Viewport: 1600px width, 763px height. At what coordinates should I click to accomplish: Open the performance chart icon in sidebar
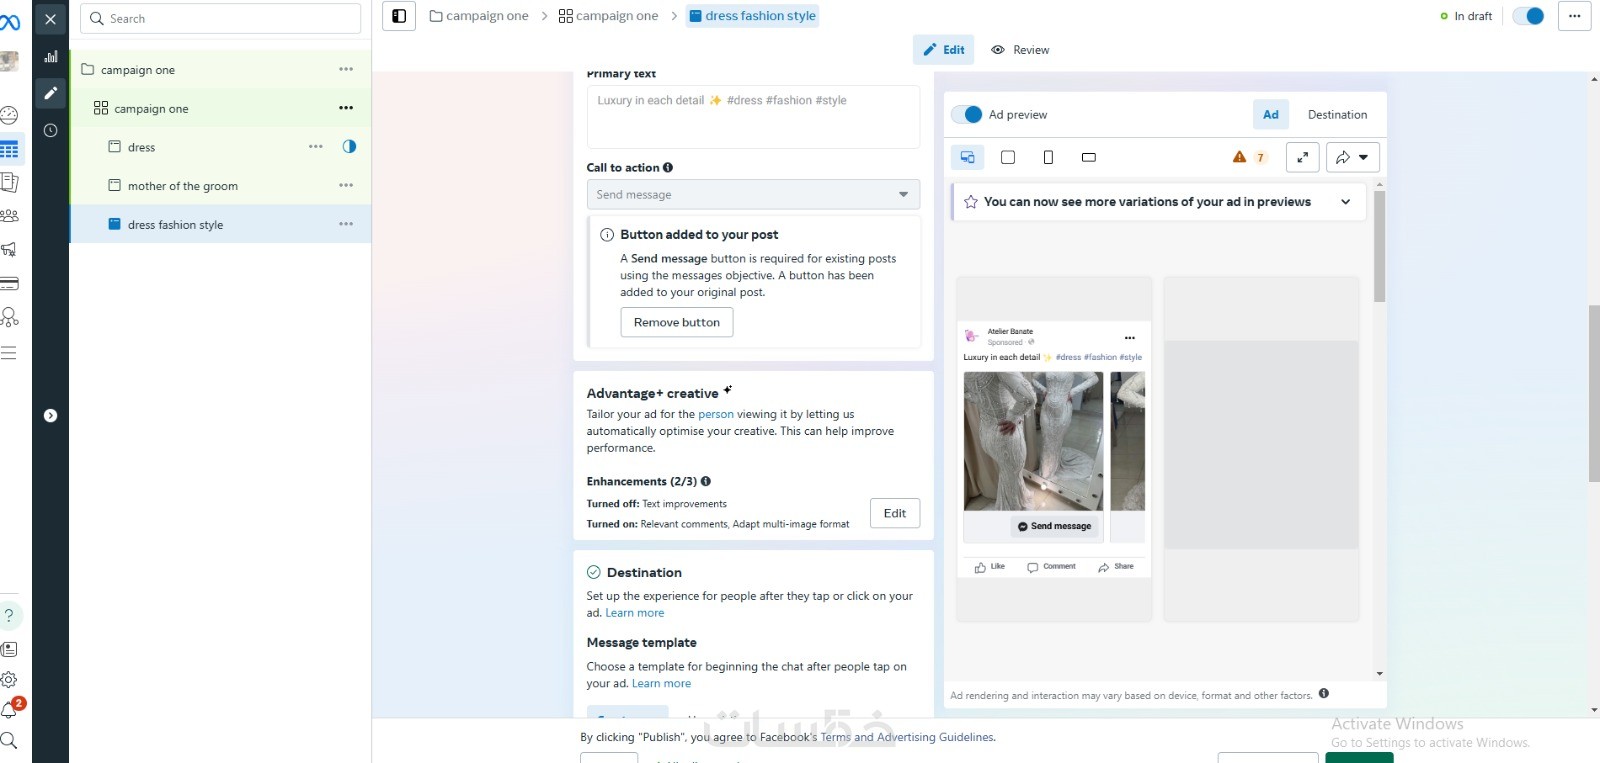(50, 57)
